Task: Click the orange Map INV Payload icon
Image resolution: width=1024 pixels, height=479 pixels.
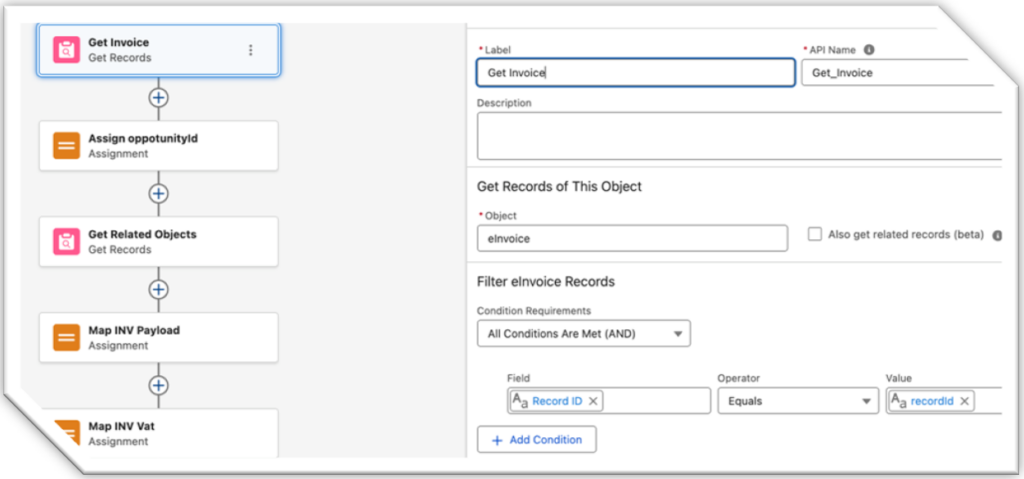Action: pos(66,338)
